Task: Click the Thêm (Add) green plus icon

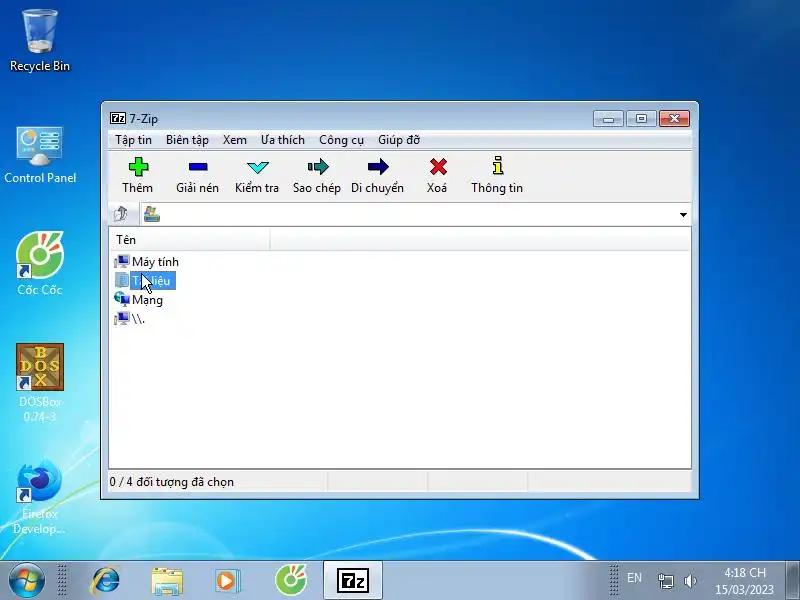Action: (138, 167)
